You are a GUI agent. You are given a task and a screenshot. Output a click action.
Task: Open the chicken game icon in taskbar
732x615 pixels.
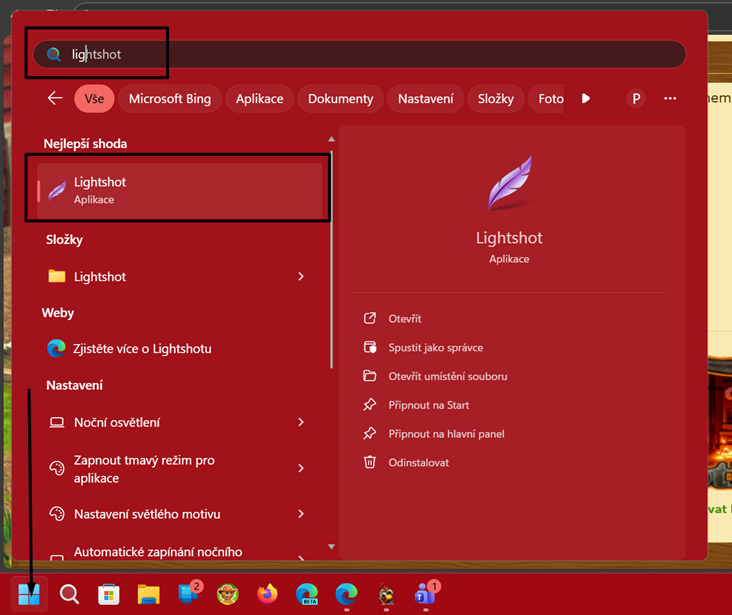pos(386,594)
